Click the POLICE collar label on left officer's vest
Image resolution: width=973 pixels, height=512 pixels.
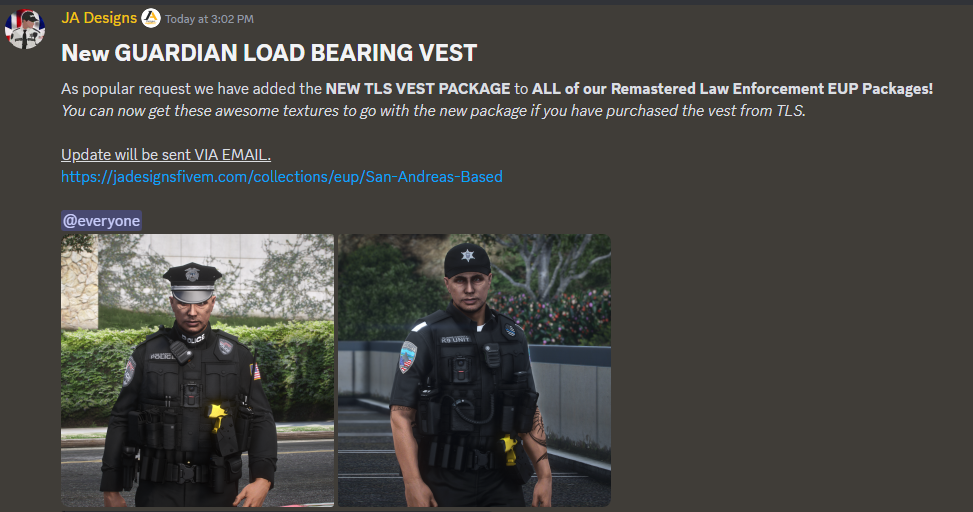pos(194,339)
